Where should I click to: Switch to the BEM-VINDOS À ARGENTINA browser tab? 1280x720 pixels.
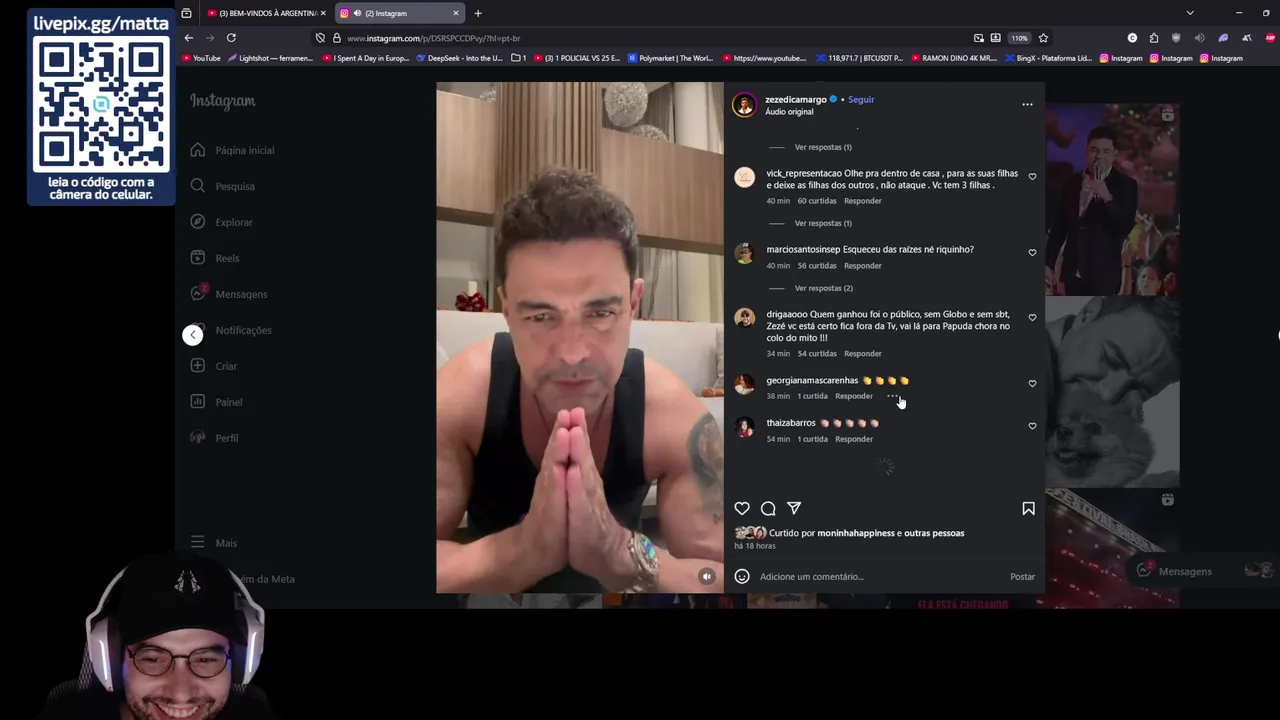(x=267, y=13)
